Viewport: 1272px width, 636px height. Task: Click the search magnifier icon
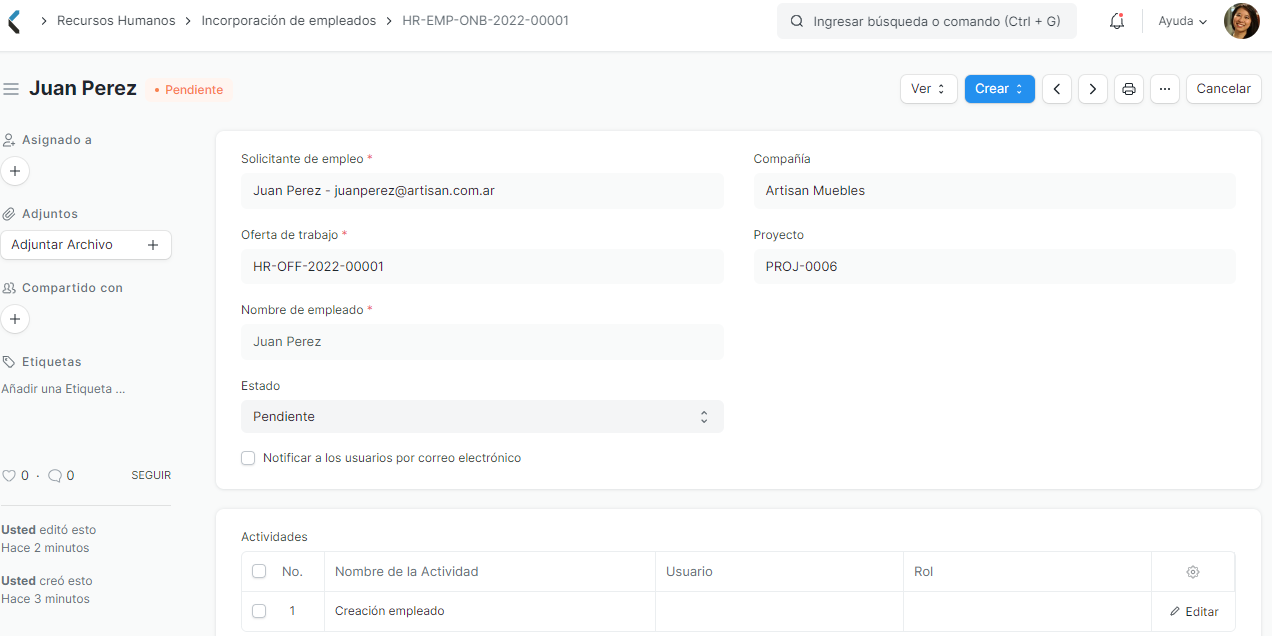[x=797, y=21]
